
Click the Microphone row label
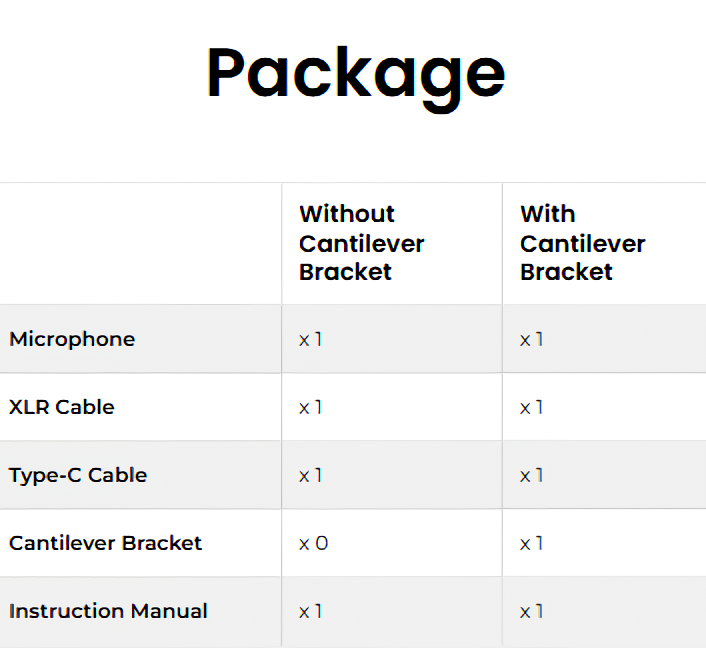72,339
